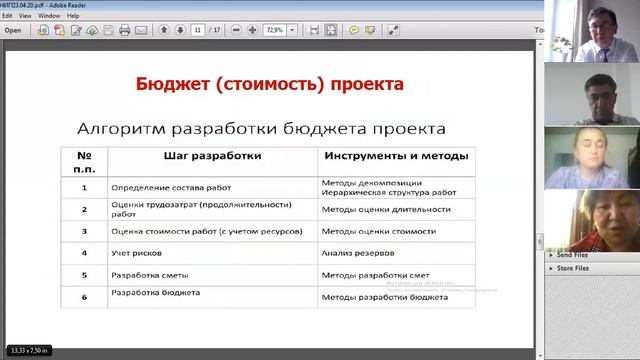Print the document with printer icon
This screenshot has height=360, width=640.
[124, 30]
